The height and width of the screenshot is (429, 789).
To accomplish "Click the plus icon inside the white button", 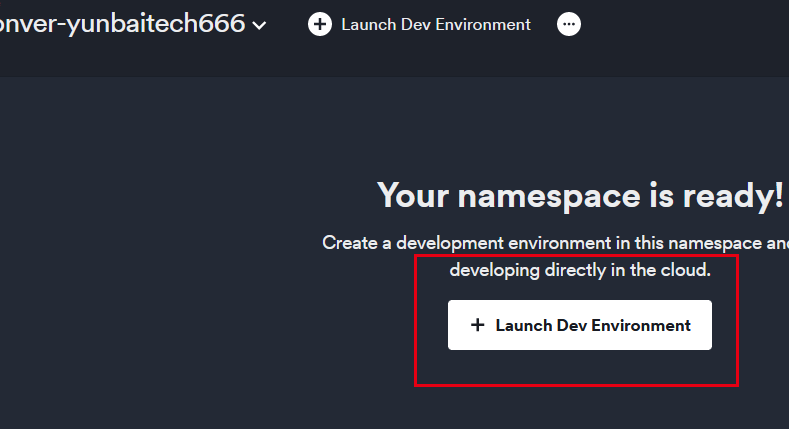I will click(x=477, y=325).
